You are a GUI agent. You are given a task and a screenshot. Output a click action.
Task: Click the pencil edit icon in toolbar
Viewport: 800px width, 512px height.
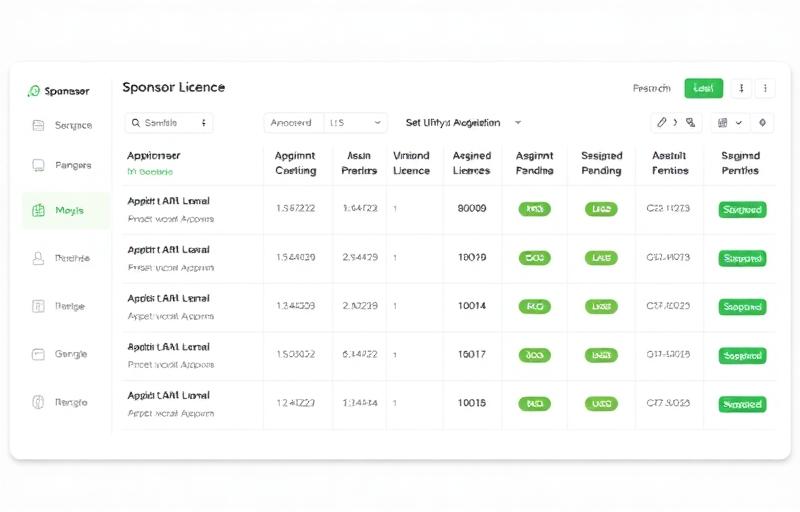[x=661, y=122]
